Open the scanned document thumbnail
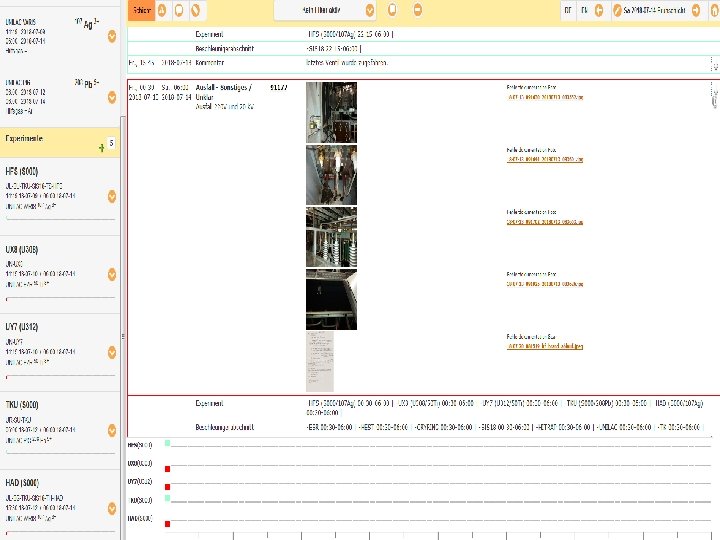720x540 pixels. pos(320,362)
